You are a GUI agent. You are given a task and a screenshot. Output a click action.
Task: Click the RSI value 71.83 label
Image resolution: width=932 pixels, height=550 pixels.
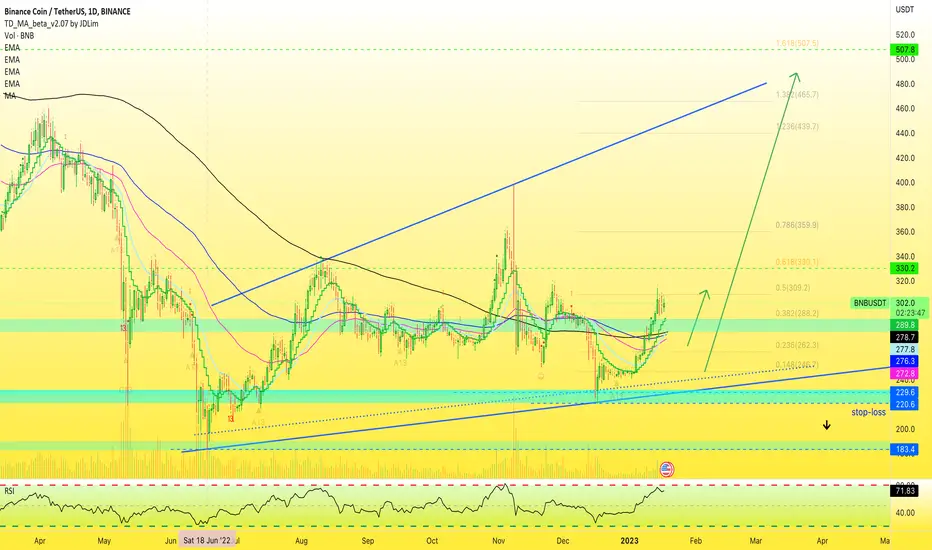pos(904,491)
